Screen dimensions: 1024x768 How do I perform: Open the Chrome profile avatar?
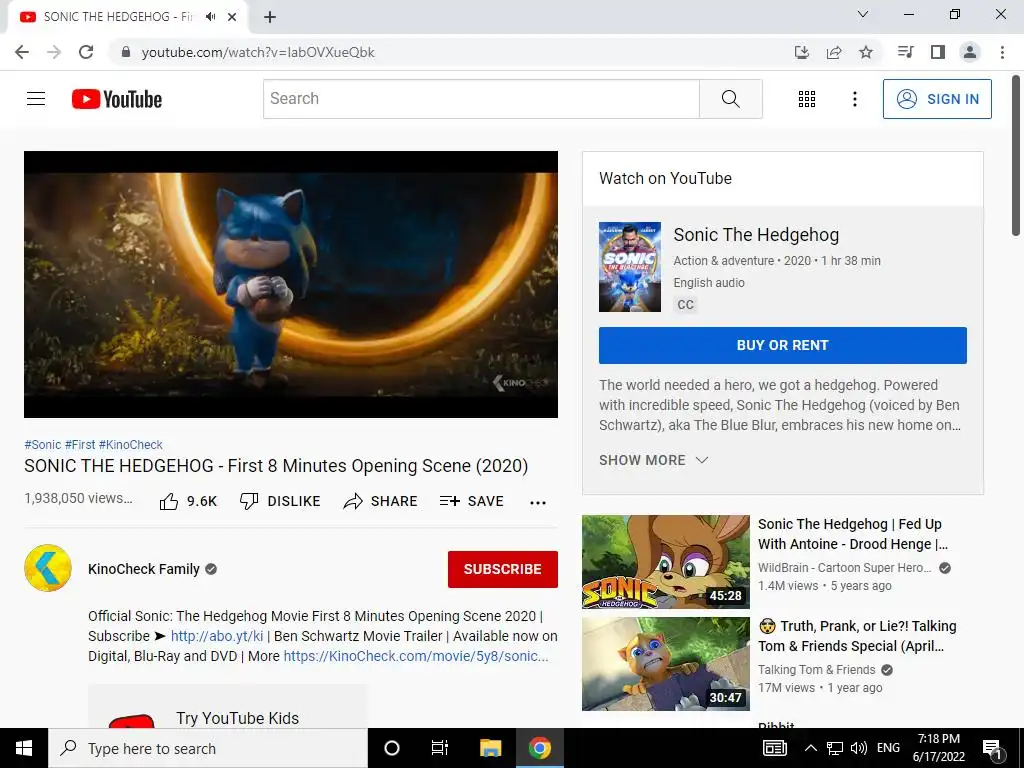click(x=970, y=52)
